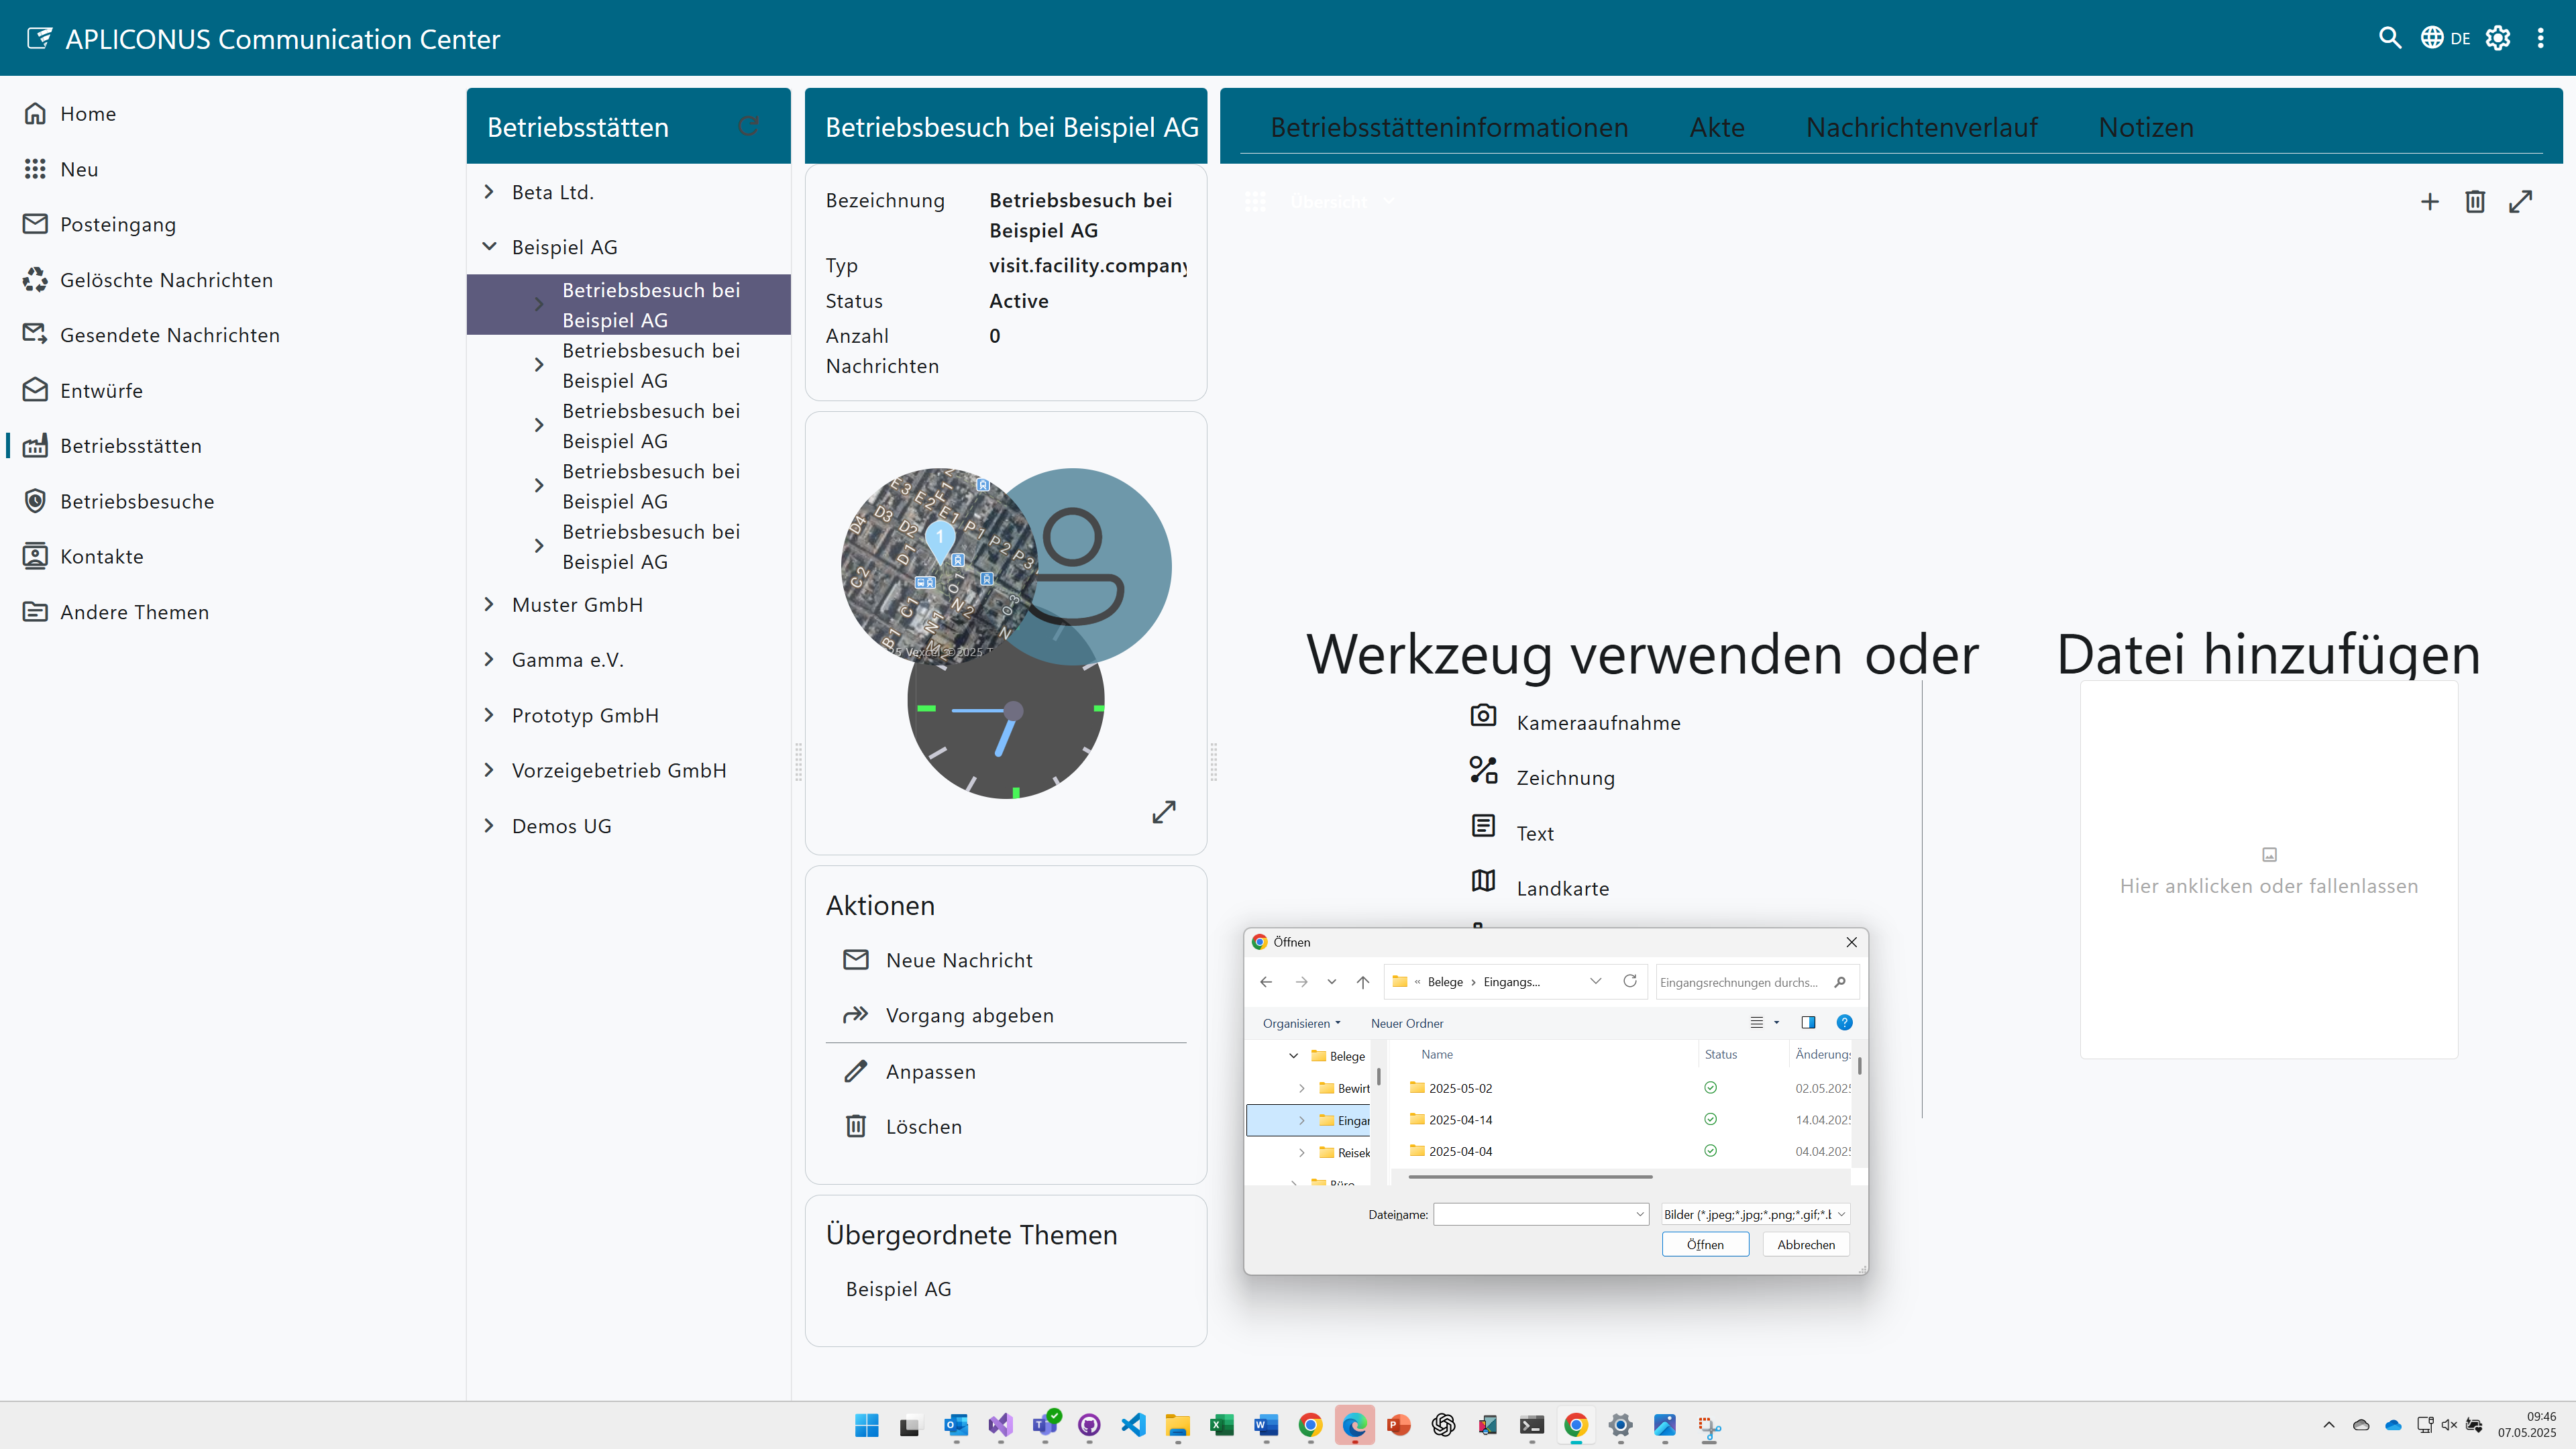Expand the Akte panel to fullscreen
Image resolution: width=2576 pixels, height=1449 pixels.
[x=2521, y=202]
